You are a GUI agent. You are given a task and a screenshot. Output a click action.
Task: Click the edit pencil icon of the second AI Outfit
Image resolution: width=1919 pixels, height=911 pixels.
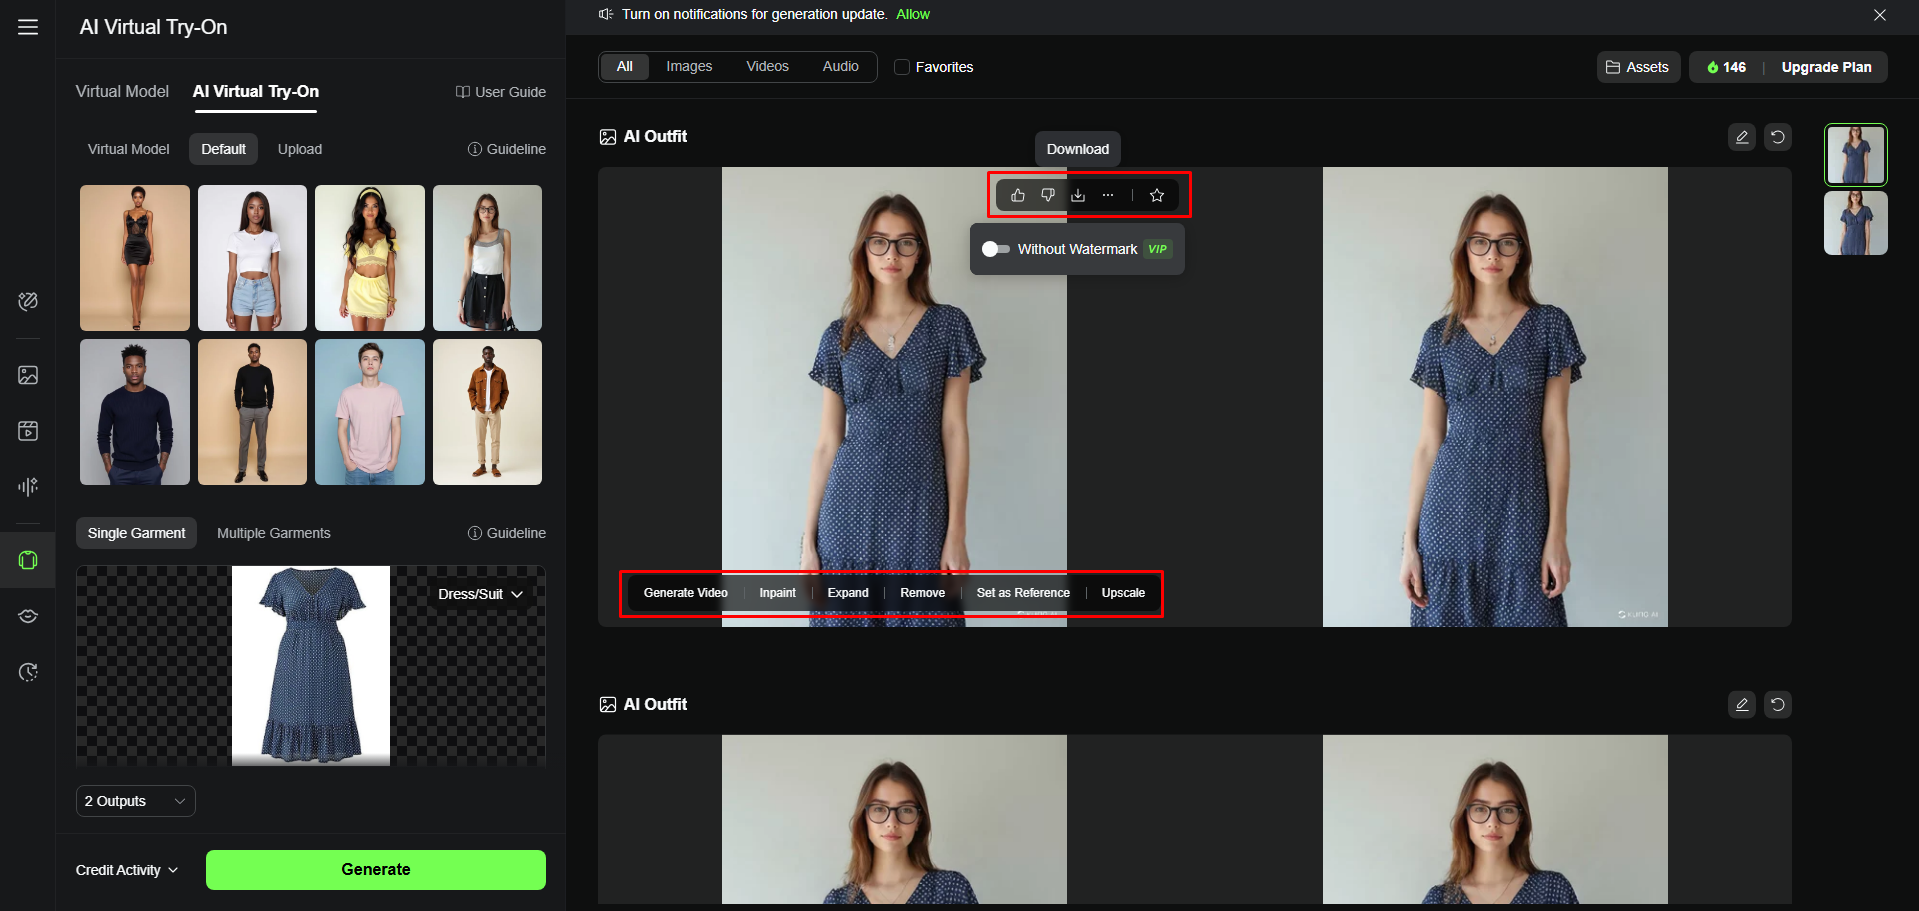[1742, 705]
